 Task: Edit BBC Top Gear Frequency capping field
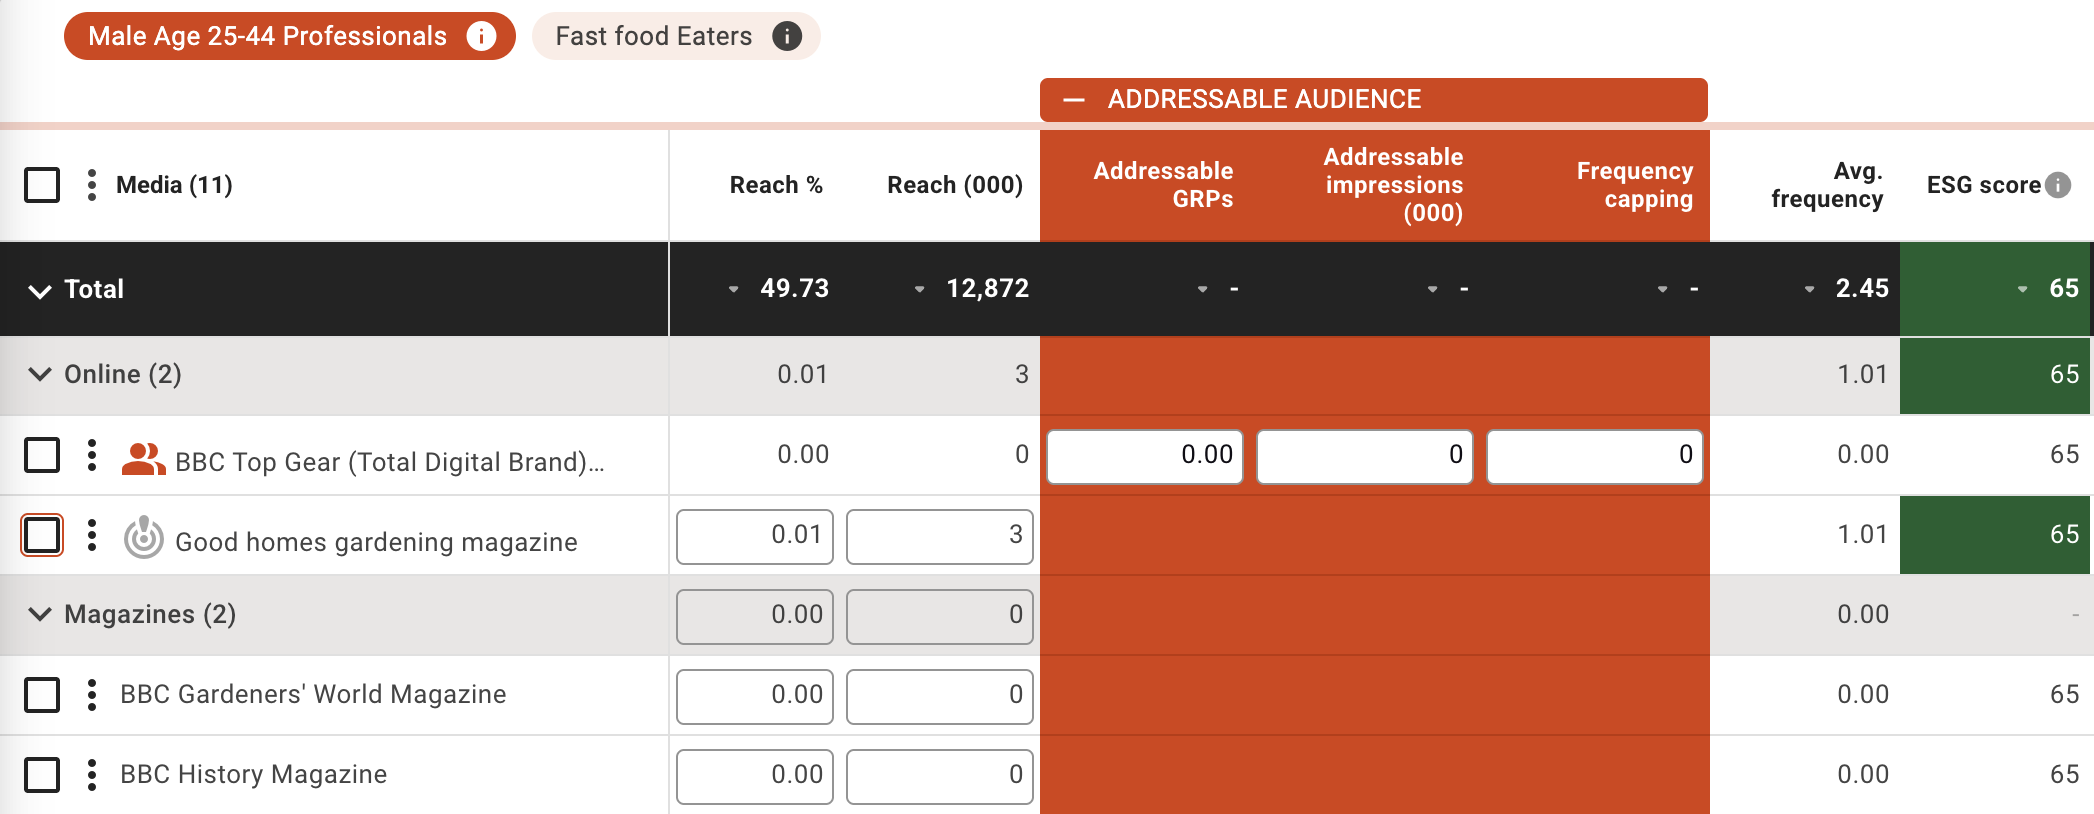(x=1595, y=456)
